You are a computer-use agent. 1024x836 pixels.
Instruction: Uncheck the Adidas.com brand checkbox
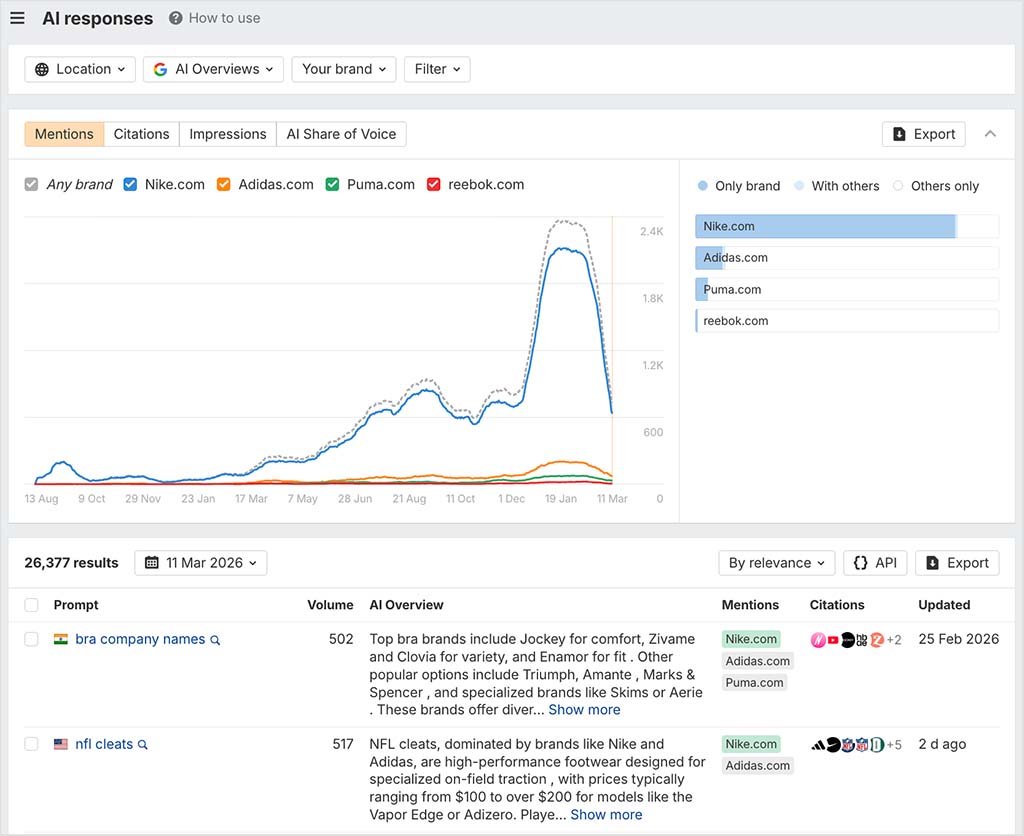[x=222, y=184]
